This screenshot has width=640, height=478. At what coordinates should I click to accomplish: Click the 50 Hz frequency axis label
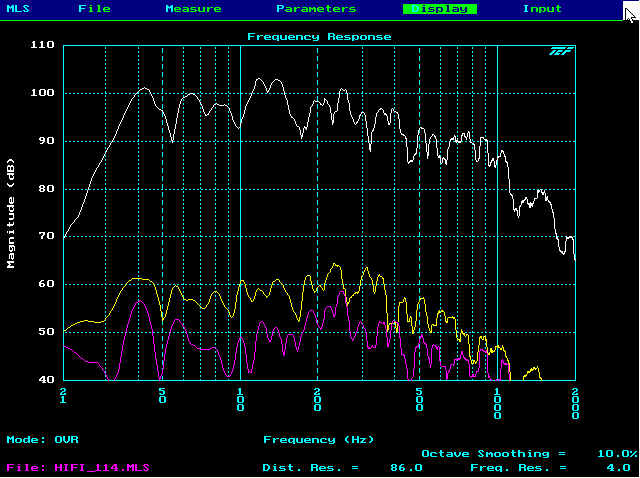(162, 396)
